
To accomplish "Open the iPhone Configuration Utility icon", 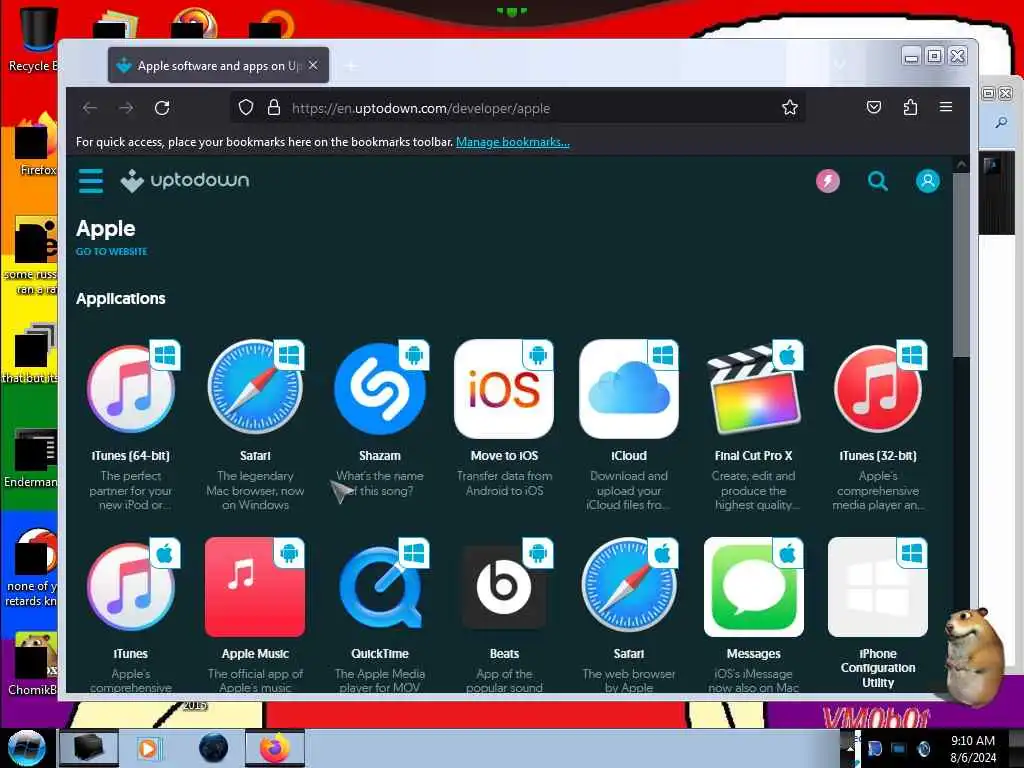I will pos(878,587).
